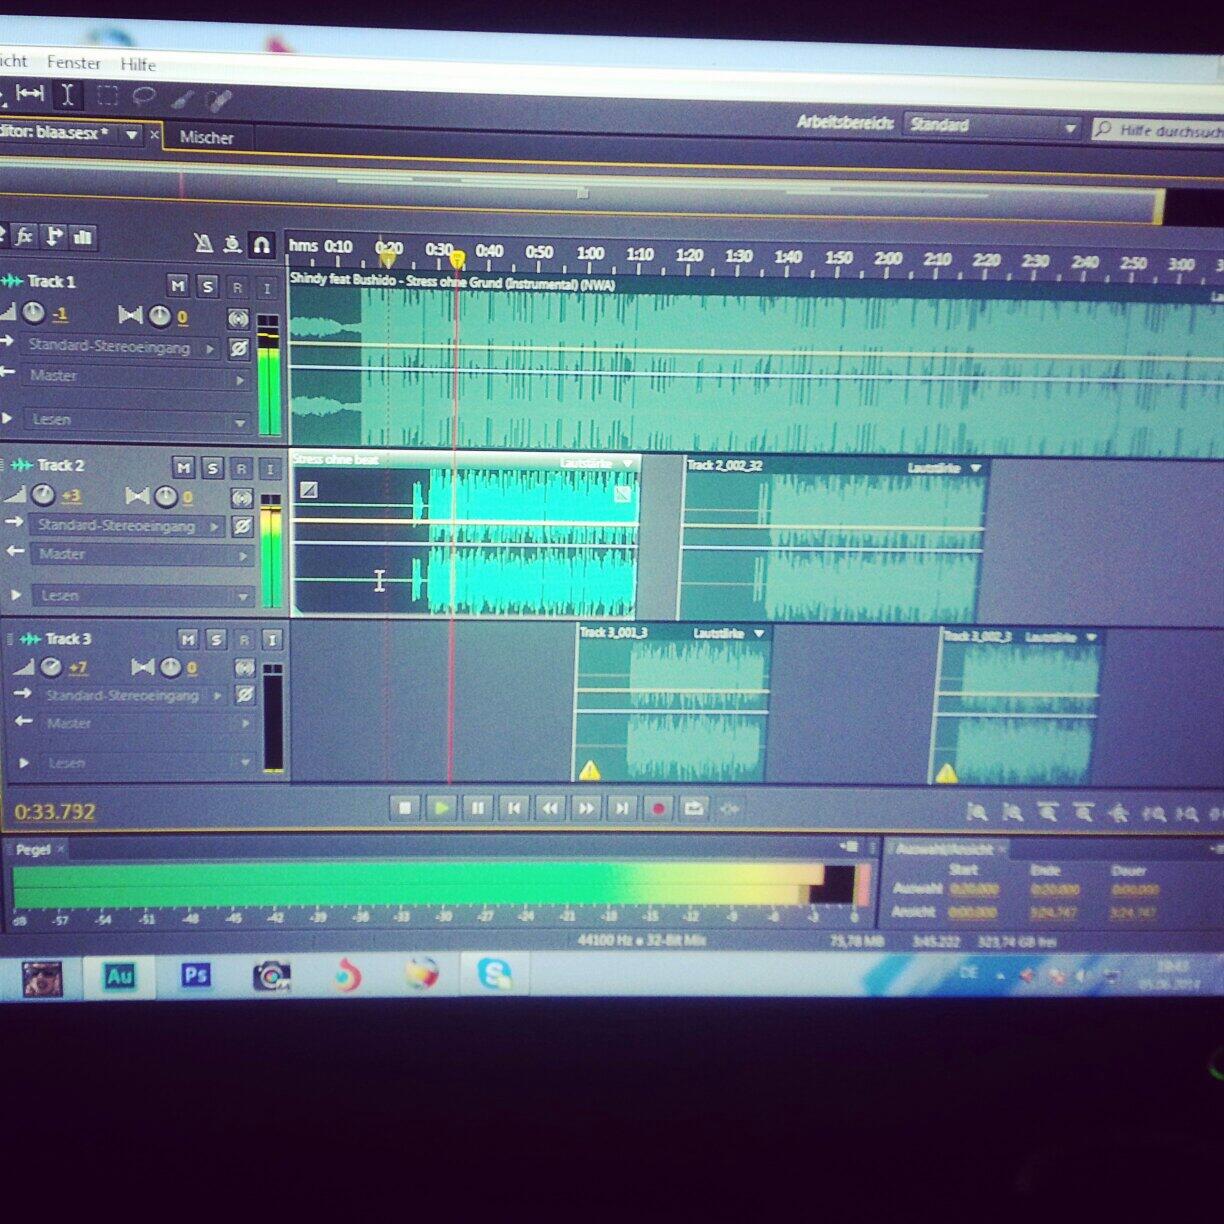Toggle input monitoring on Track 3
Screen dimensions: 1224x1224
click(x=271, y=639)
